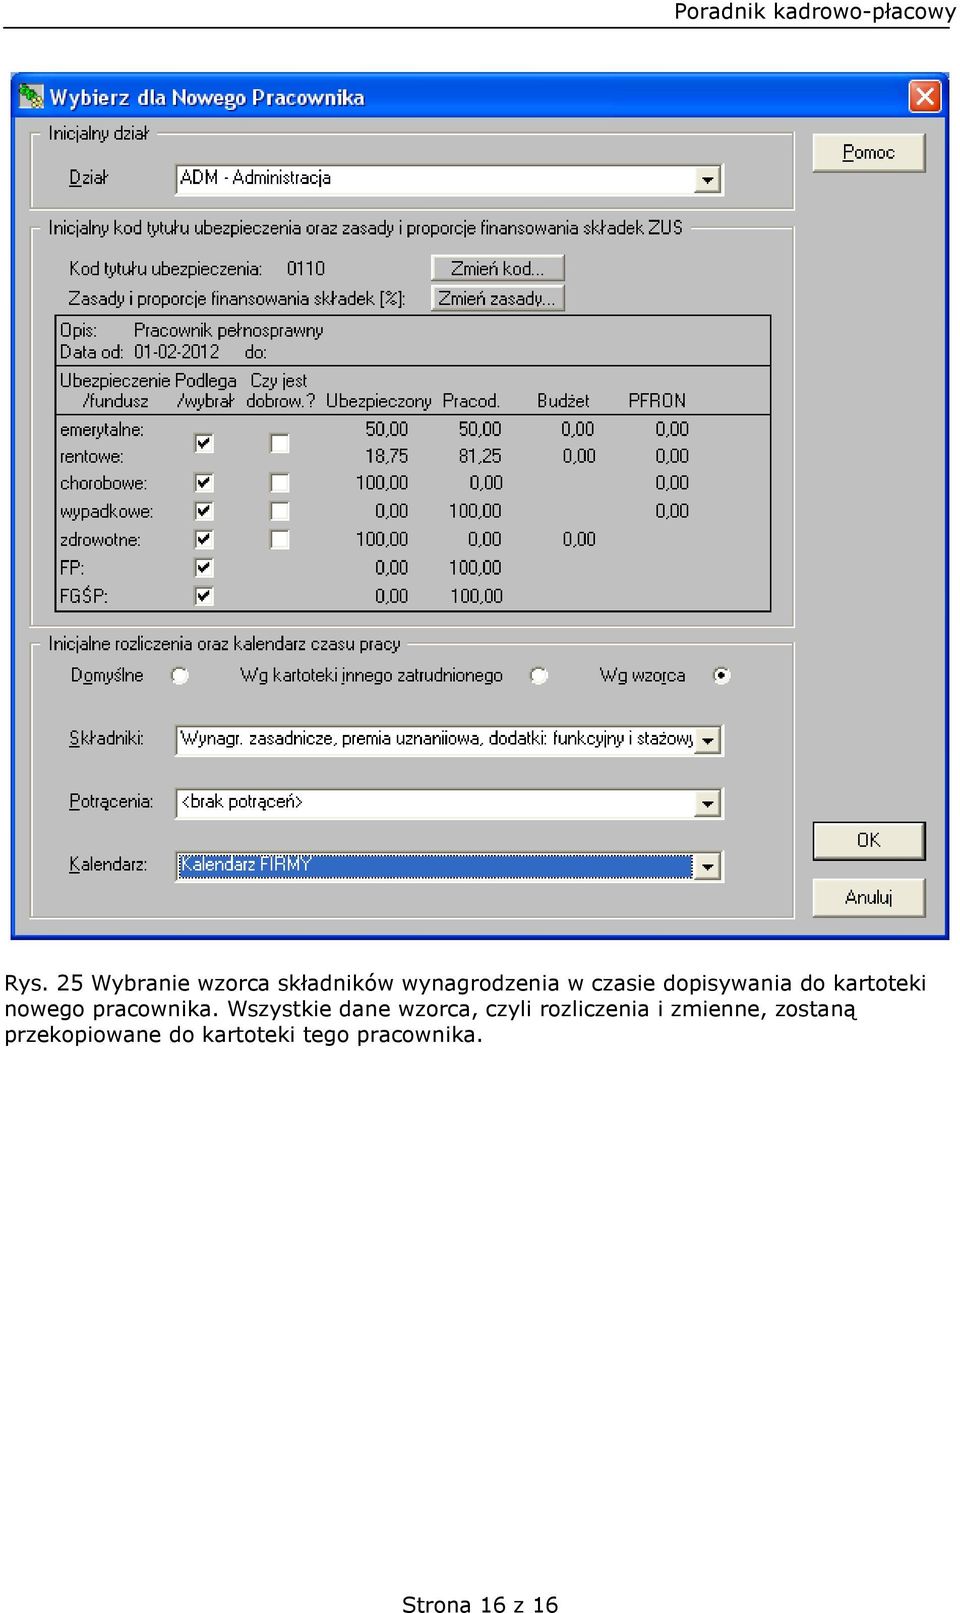Screen dimensions: 960x1613
Task: Expand the Składniki dropdown arrow
Action: pos(707,741)
